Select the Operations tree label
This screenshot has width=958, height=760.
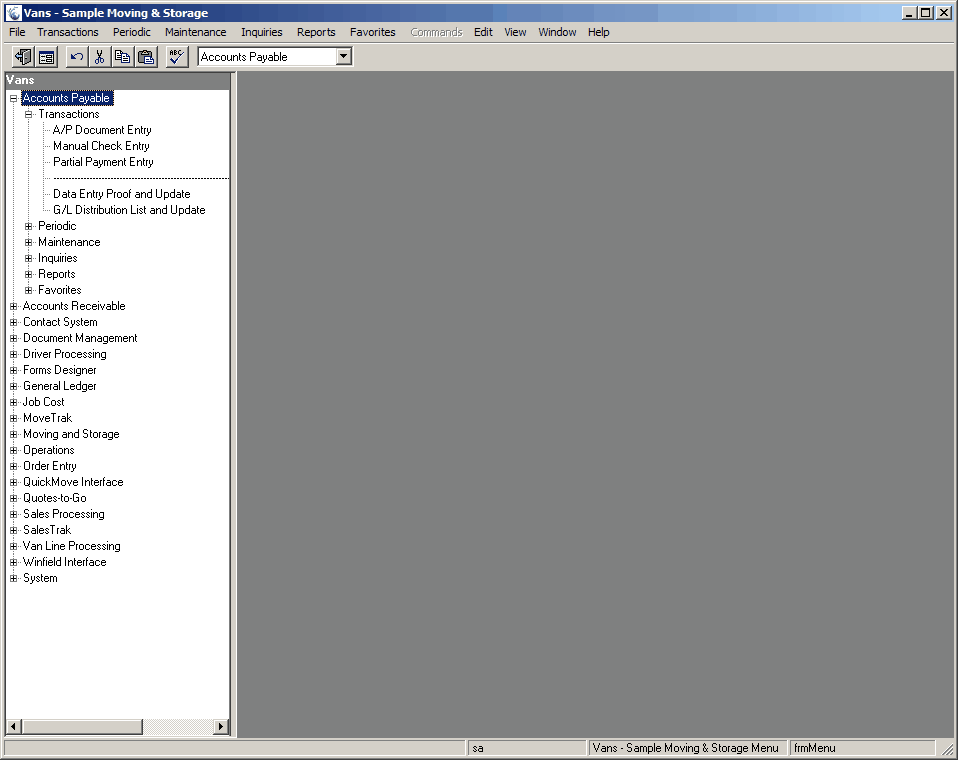49,450
